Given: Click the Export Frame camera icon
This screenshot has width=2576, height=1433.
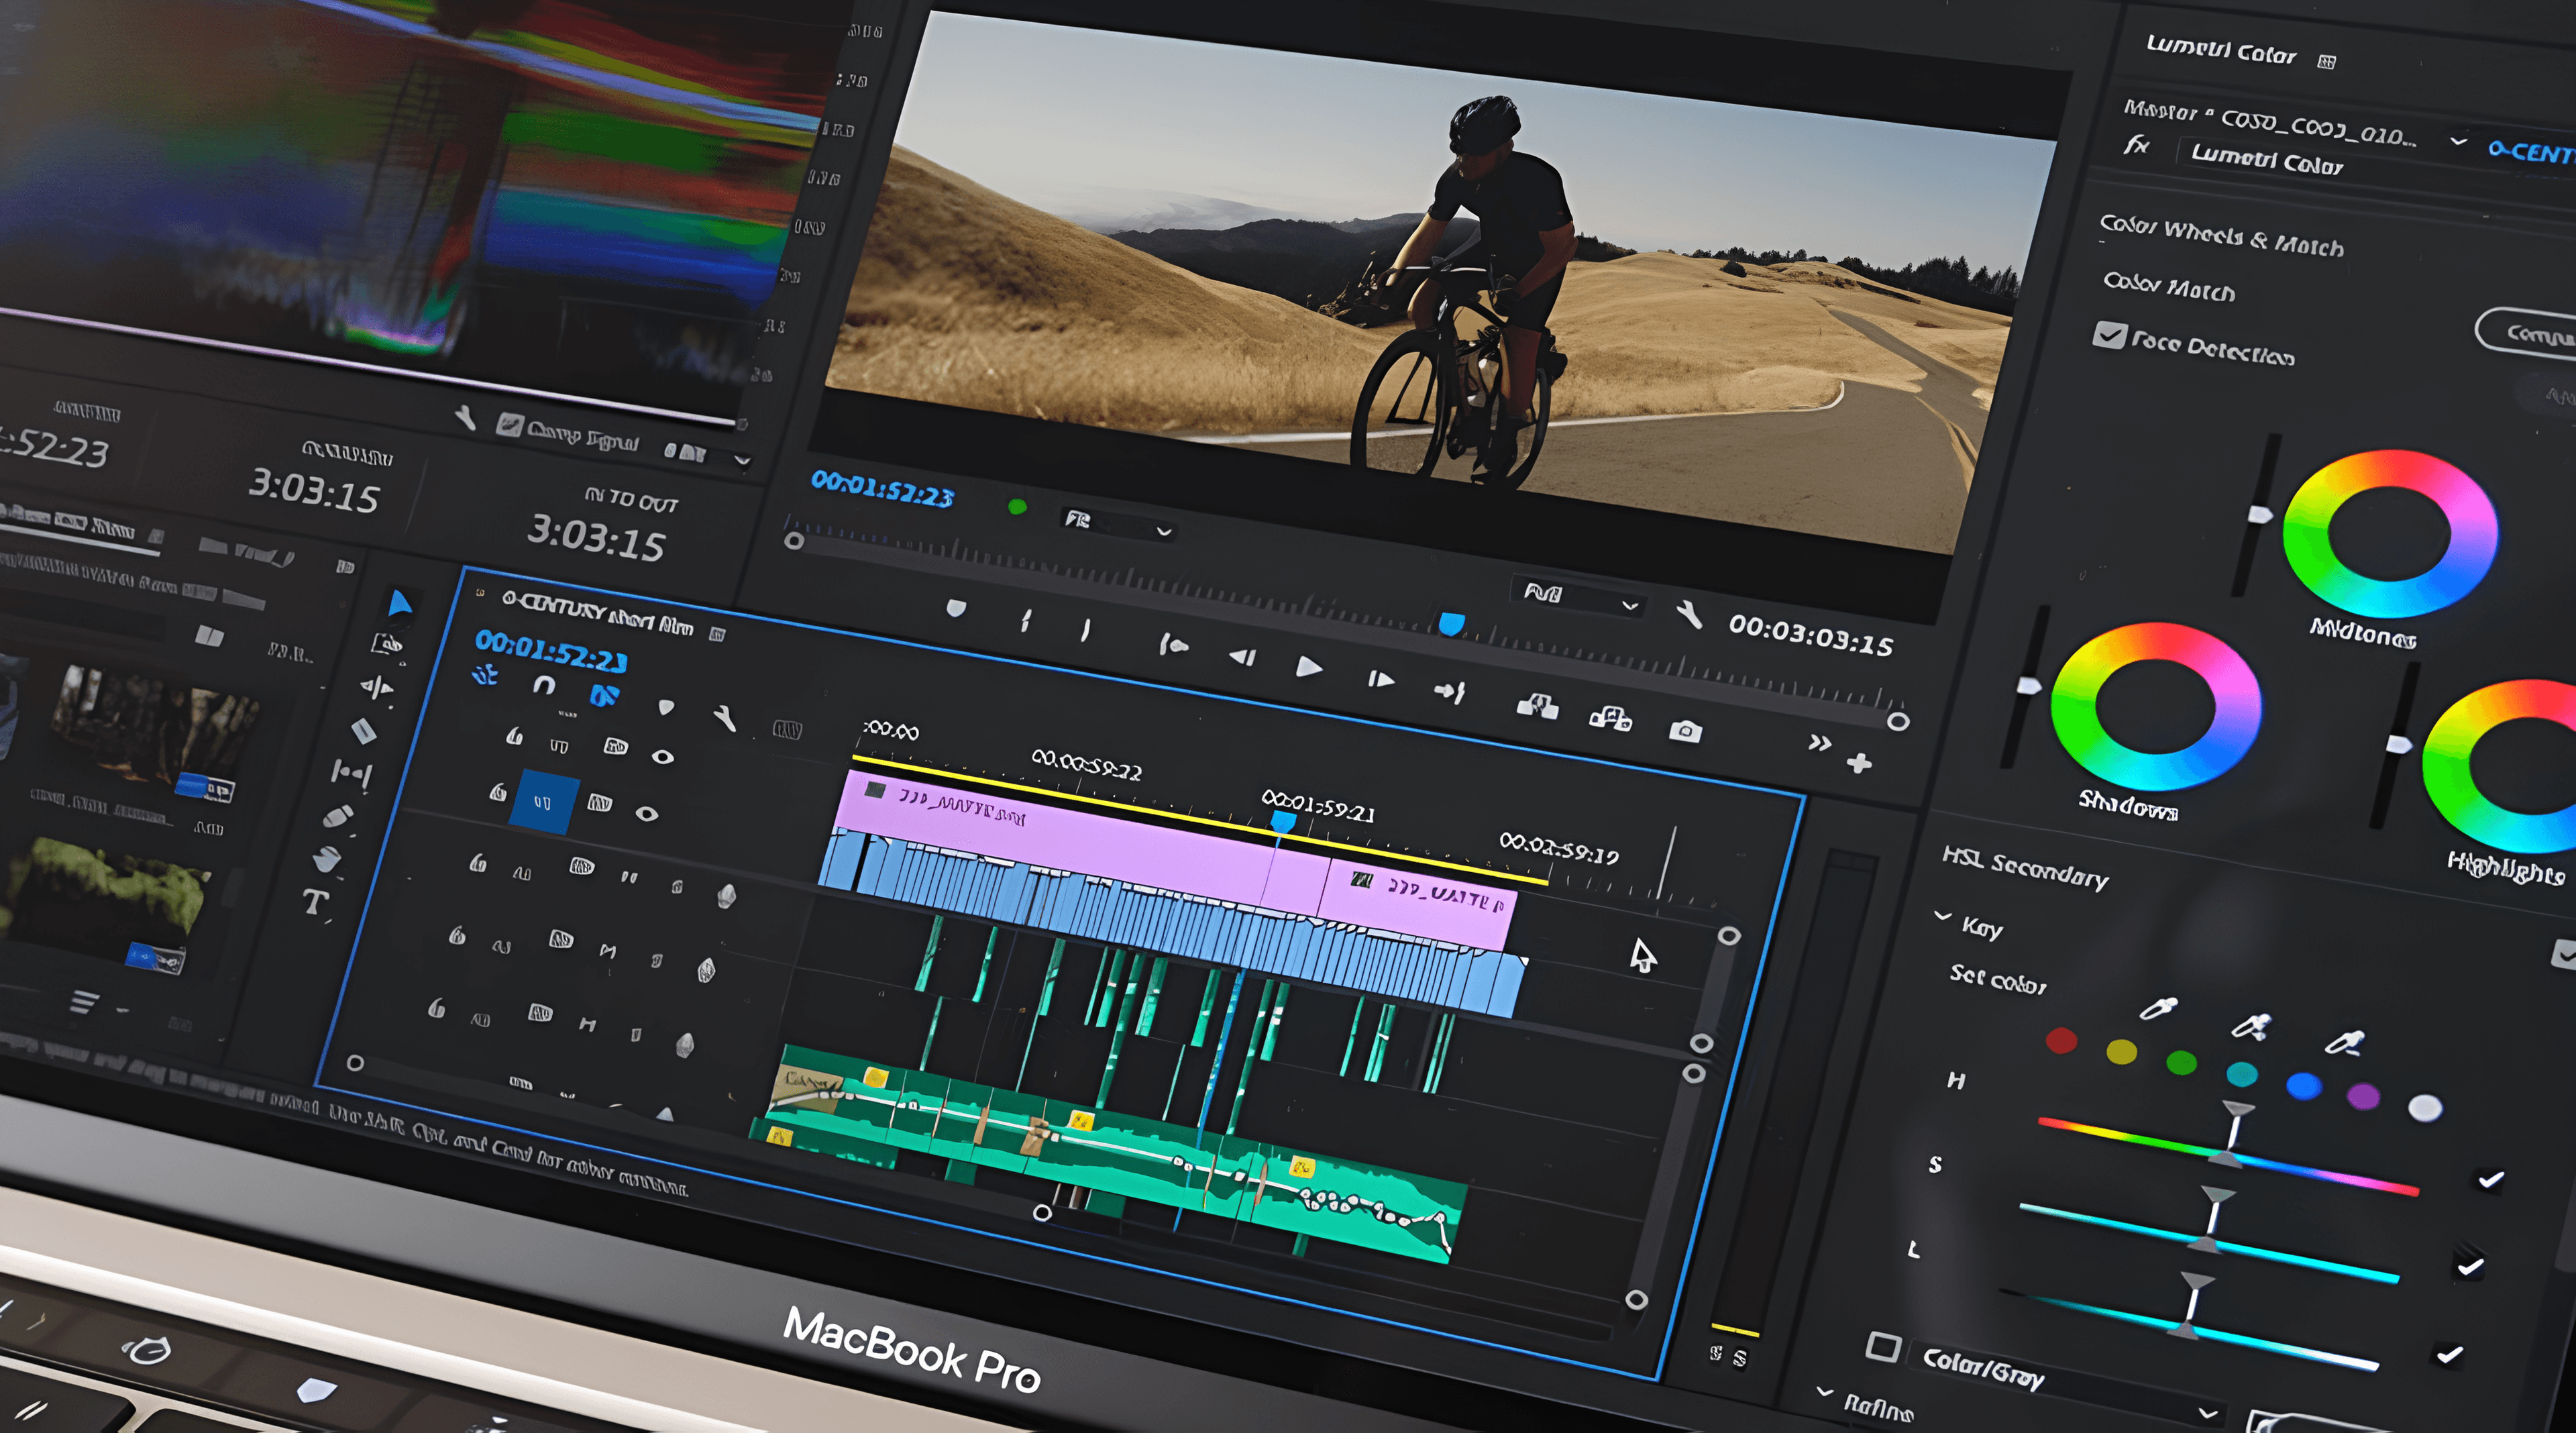Looking at the screenshot, I should tap(1685, 732).
